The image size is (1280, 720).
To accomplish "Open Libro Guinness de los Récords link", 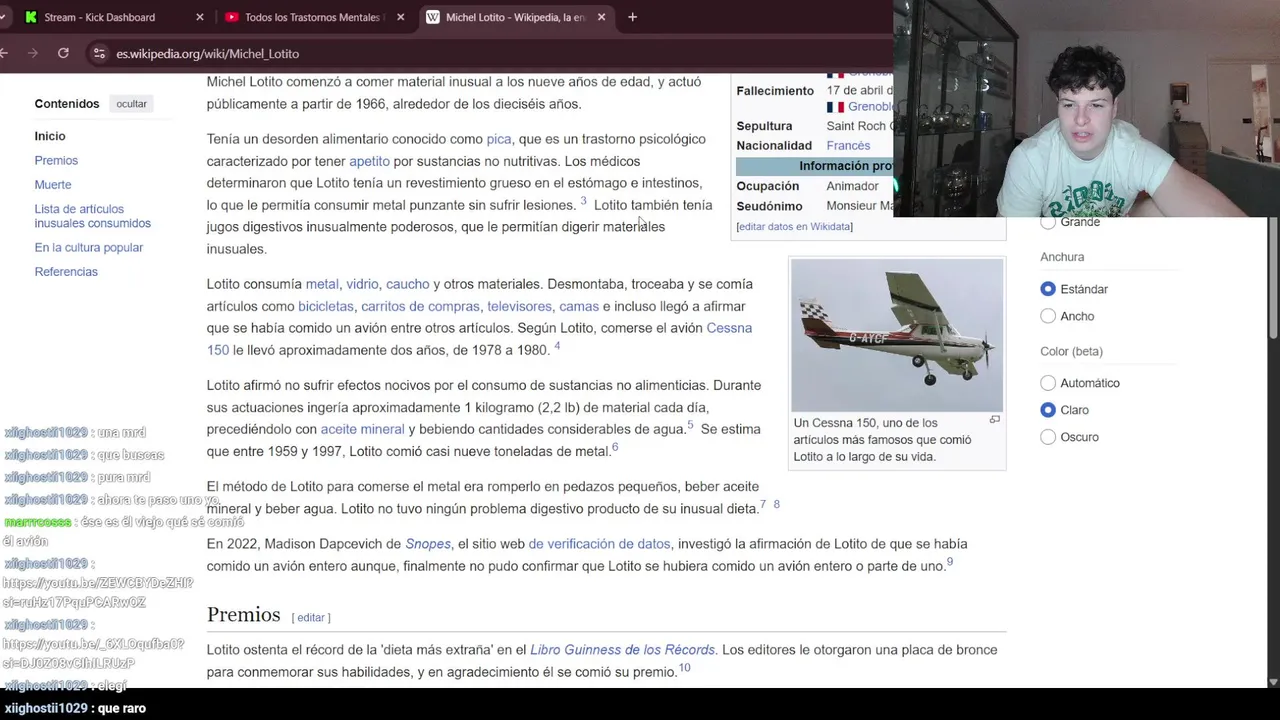I will [x=622, y=650].
